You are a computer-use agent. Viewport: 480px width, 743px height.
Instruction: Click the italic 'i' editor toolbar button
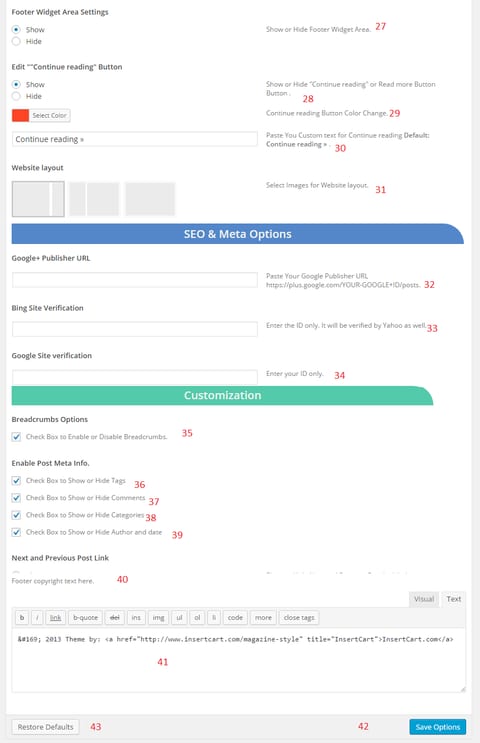[x=37, y=617]
